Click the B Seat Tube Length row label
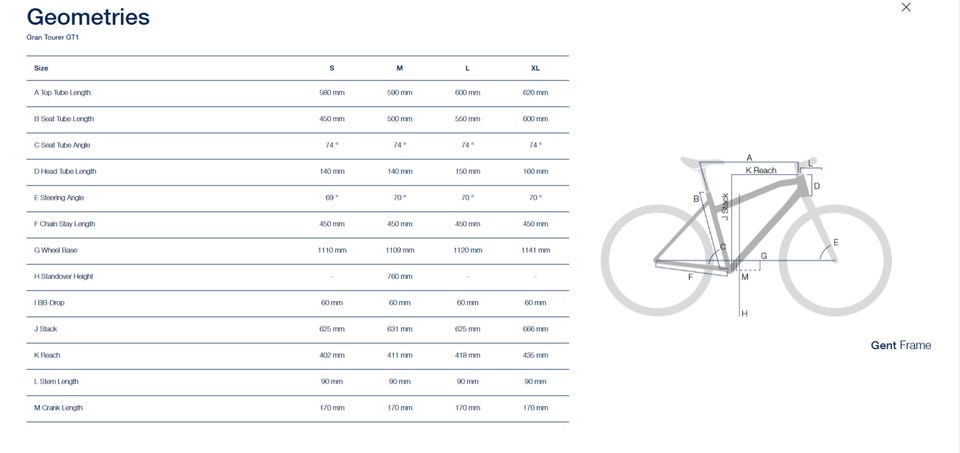Image resolution: width=960 pixels, height=453 pixels. point(64,119)
